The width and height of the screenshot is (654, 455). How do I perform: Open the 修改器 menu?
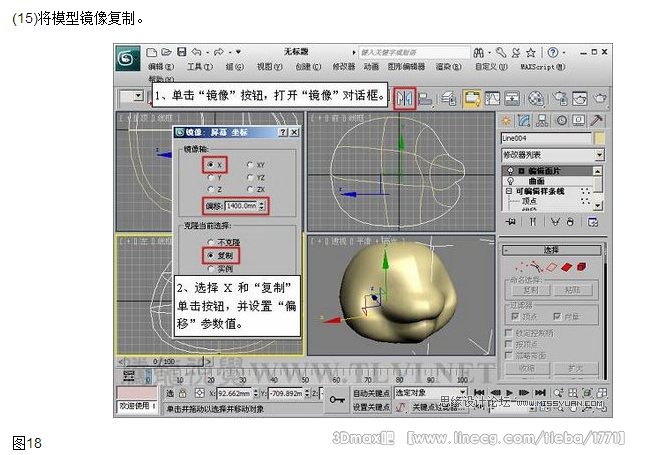(x=344, y=67)
